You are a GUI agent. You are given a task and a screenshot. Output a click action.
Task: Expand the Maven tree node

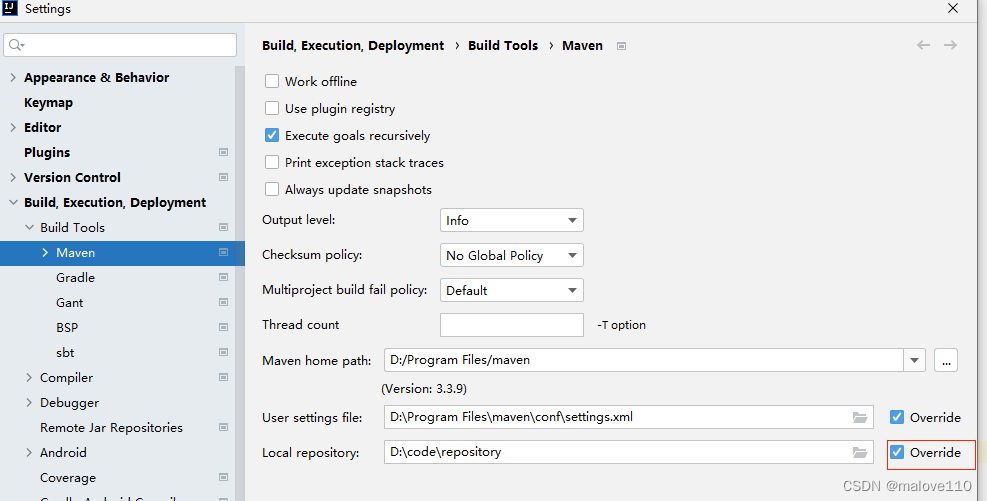click(45, 252)
